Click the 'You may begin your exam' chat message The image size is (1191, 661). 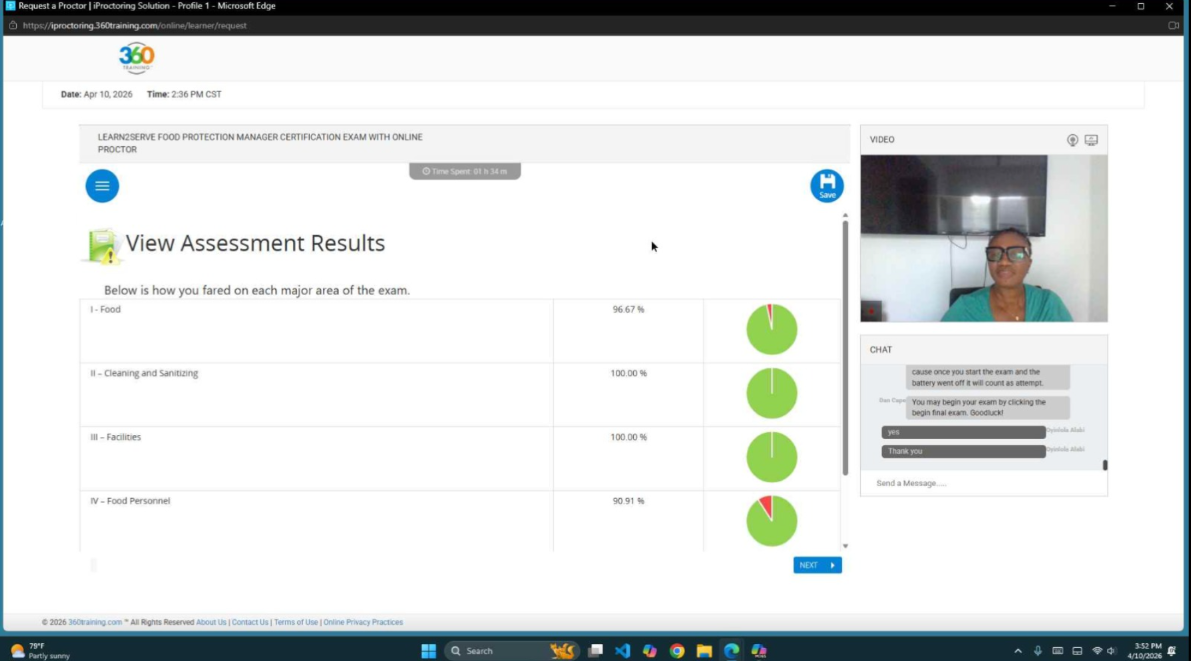point(987,407)
